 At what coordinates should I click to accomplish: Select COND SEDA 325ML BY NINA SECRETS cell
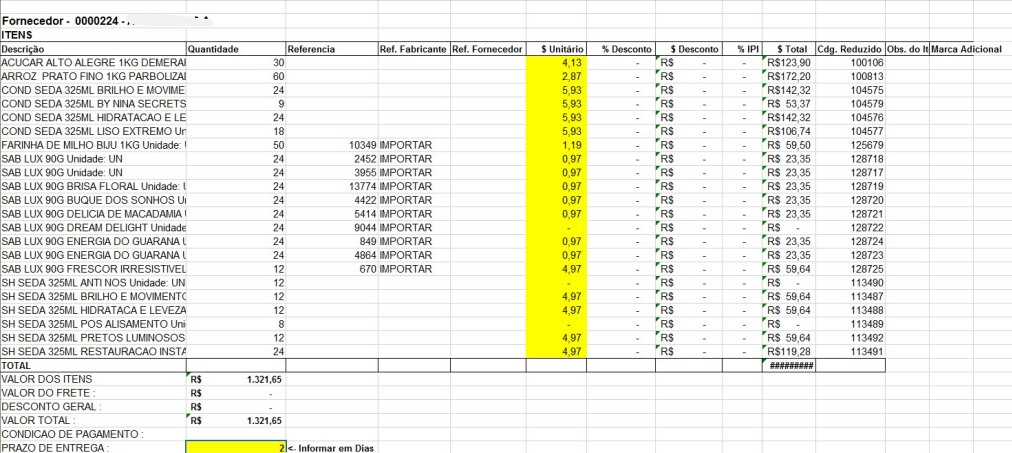coord(93,104)
